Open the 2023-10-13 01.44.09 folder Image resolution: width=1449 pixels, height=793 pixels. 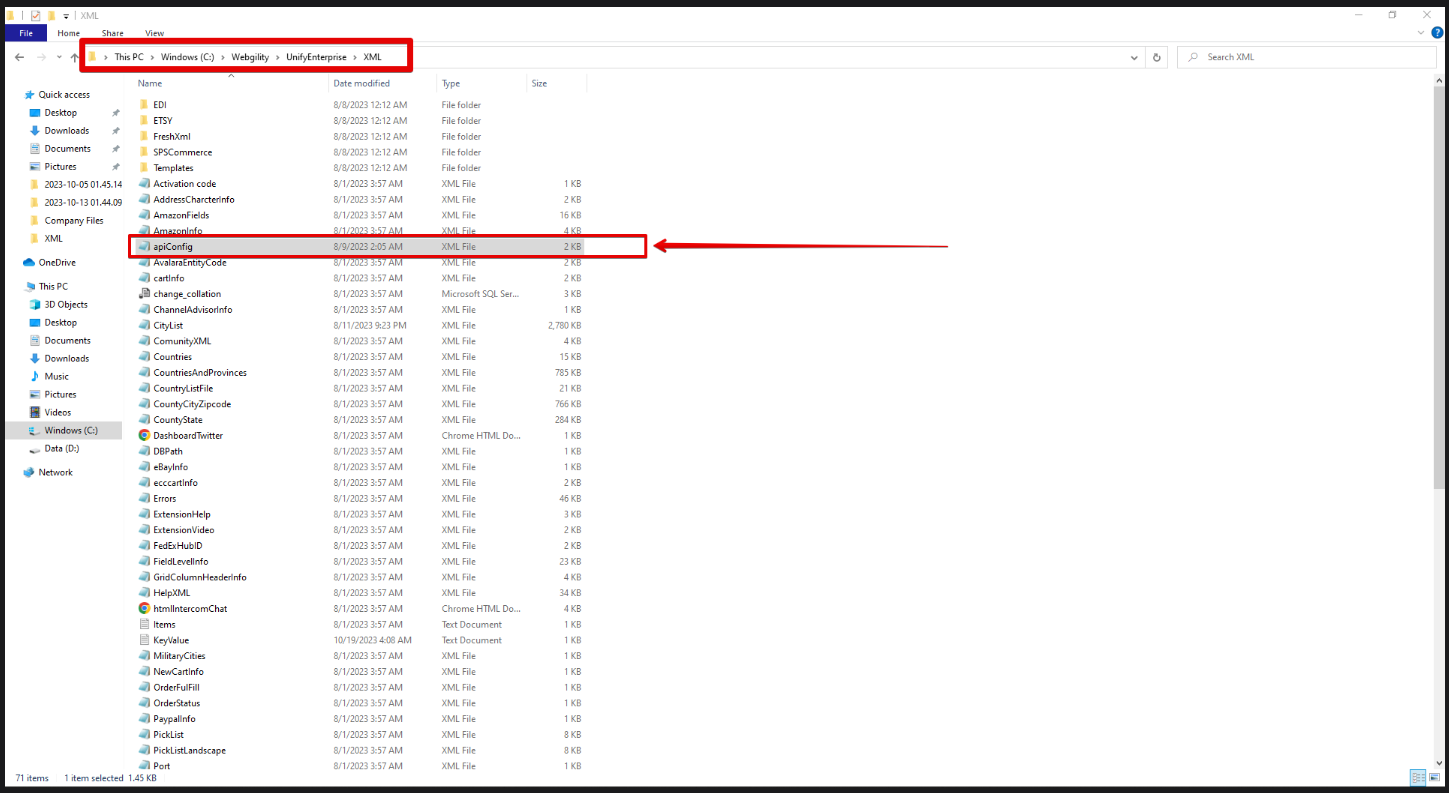tap(76, 203)
